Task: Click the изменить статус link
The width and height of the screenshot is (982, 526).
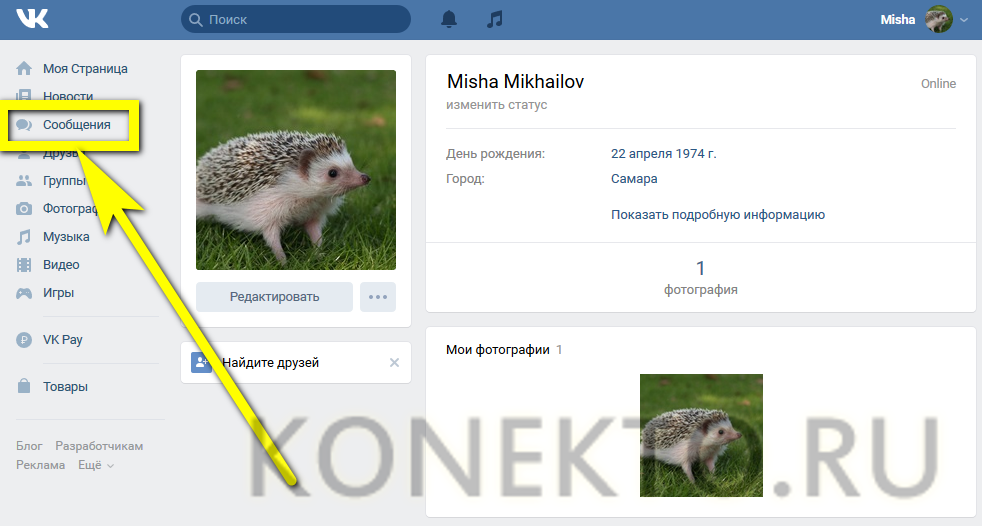Action: (497, 105)
